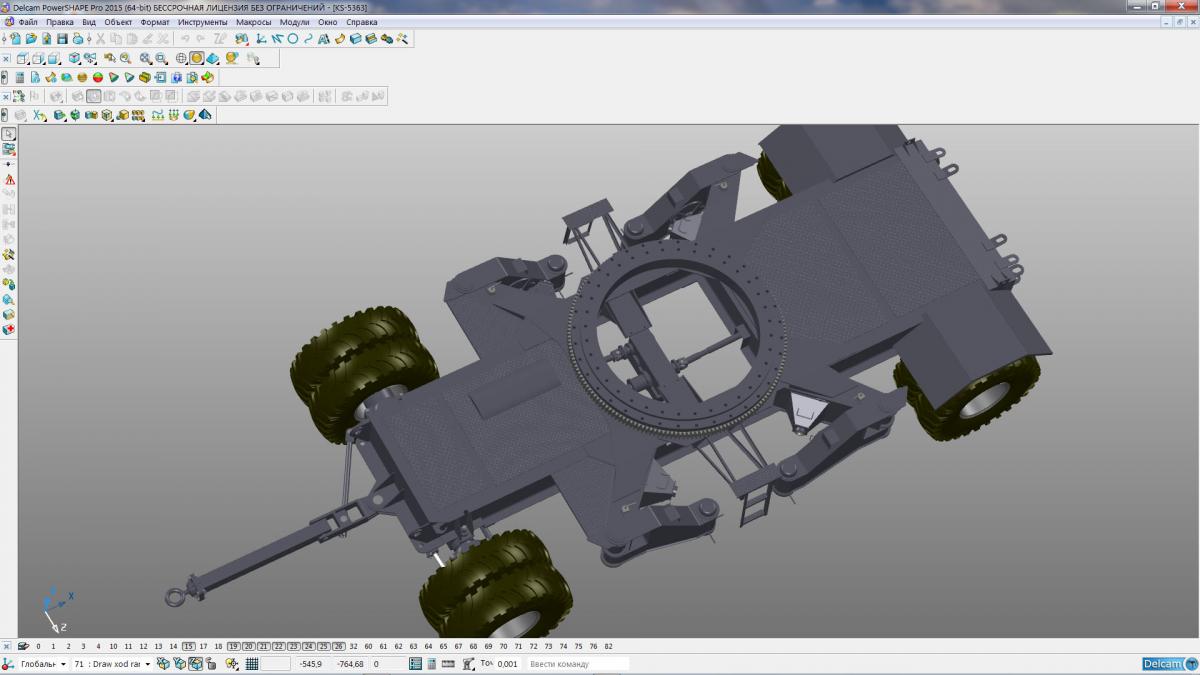
Task: Close the levels toolbar with its X
Action: pos(6,646)
